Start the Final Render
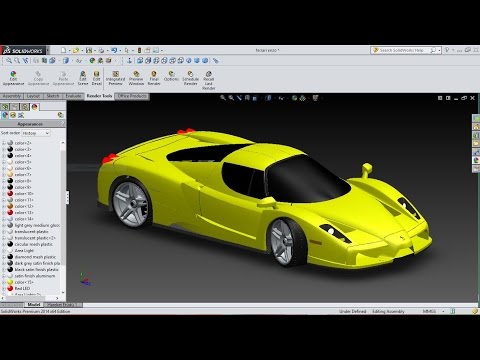 pos(154,78)
